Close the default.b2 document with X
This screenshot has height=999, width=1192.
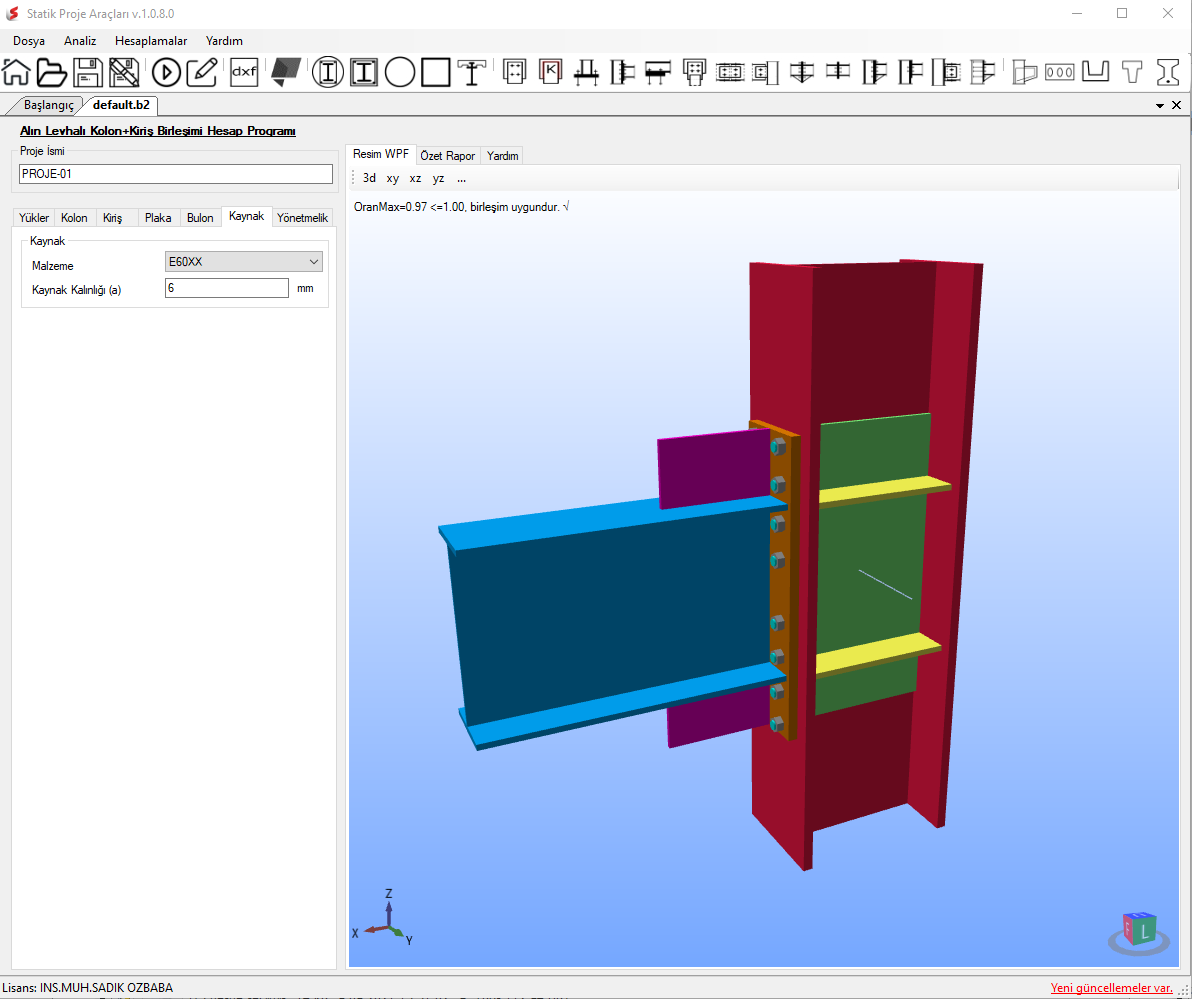1177,105
